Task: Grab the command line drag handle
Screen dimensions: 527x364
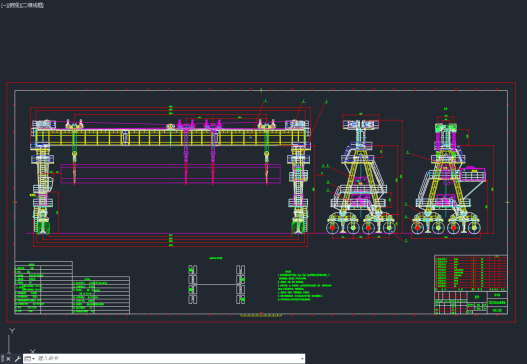Action: click(3, 359)
